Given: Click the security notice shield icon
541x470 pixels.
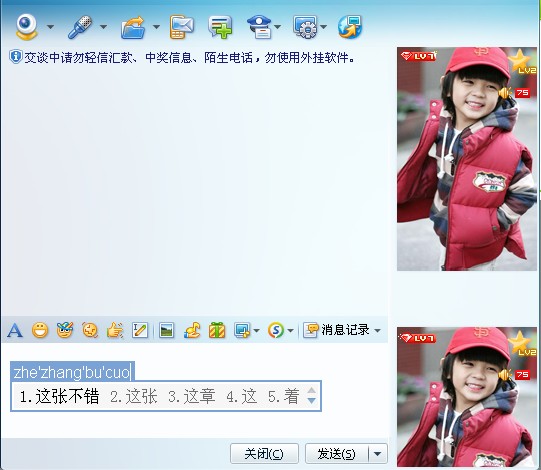Looking at the screenshot, I should pos(16,57).
